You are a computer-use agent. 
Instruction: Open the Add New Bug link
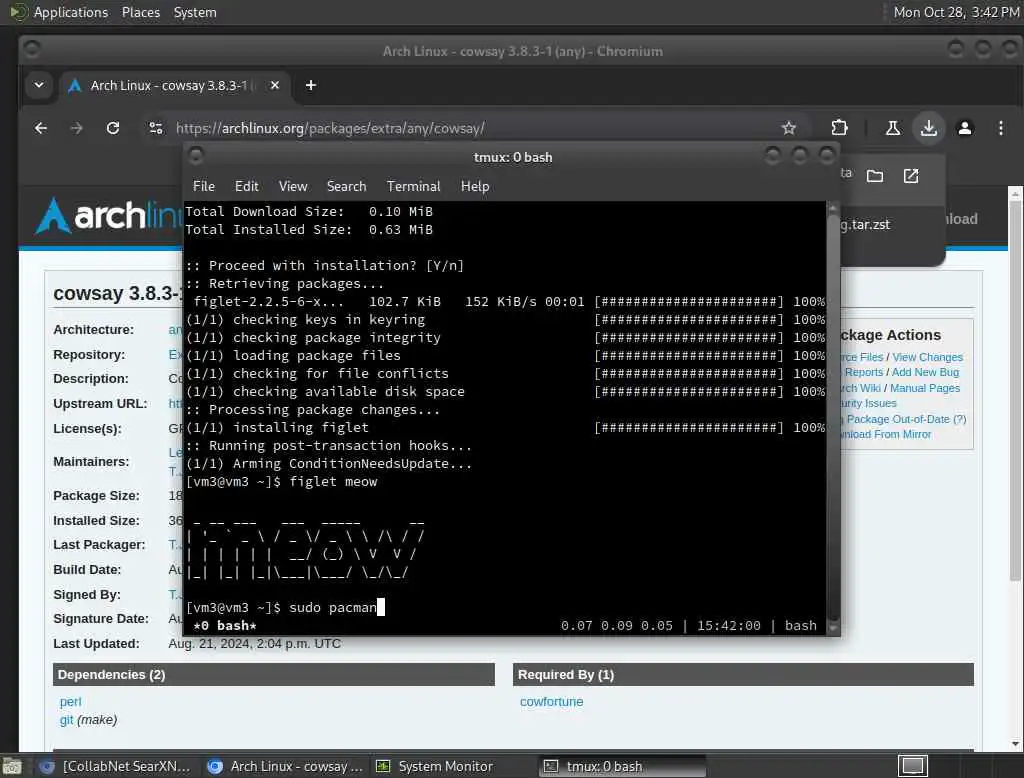[x=925, y=372]
